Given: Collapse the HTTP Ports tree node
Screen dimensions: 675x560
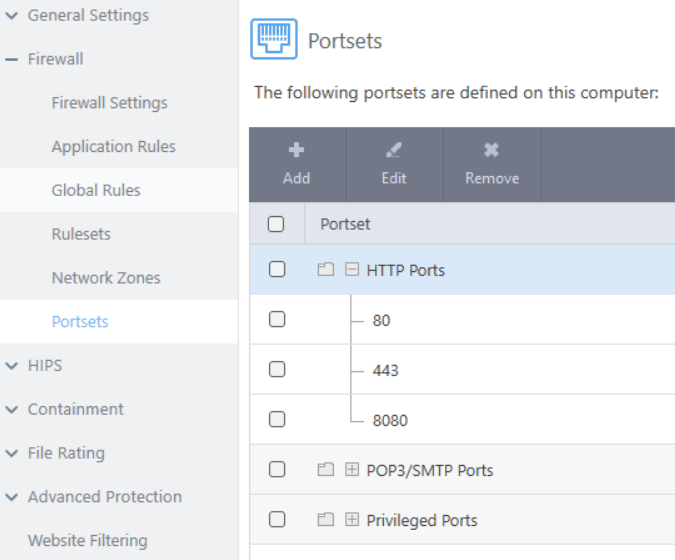Looking at the screenshot, I should pos(351,270).
